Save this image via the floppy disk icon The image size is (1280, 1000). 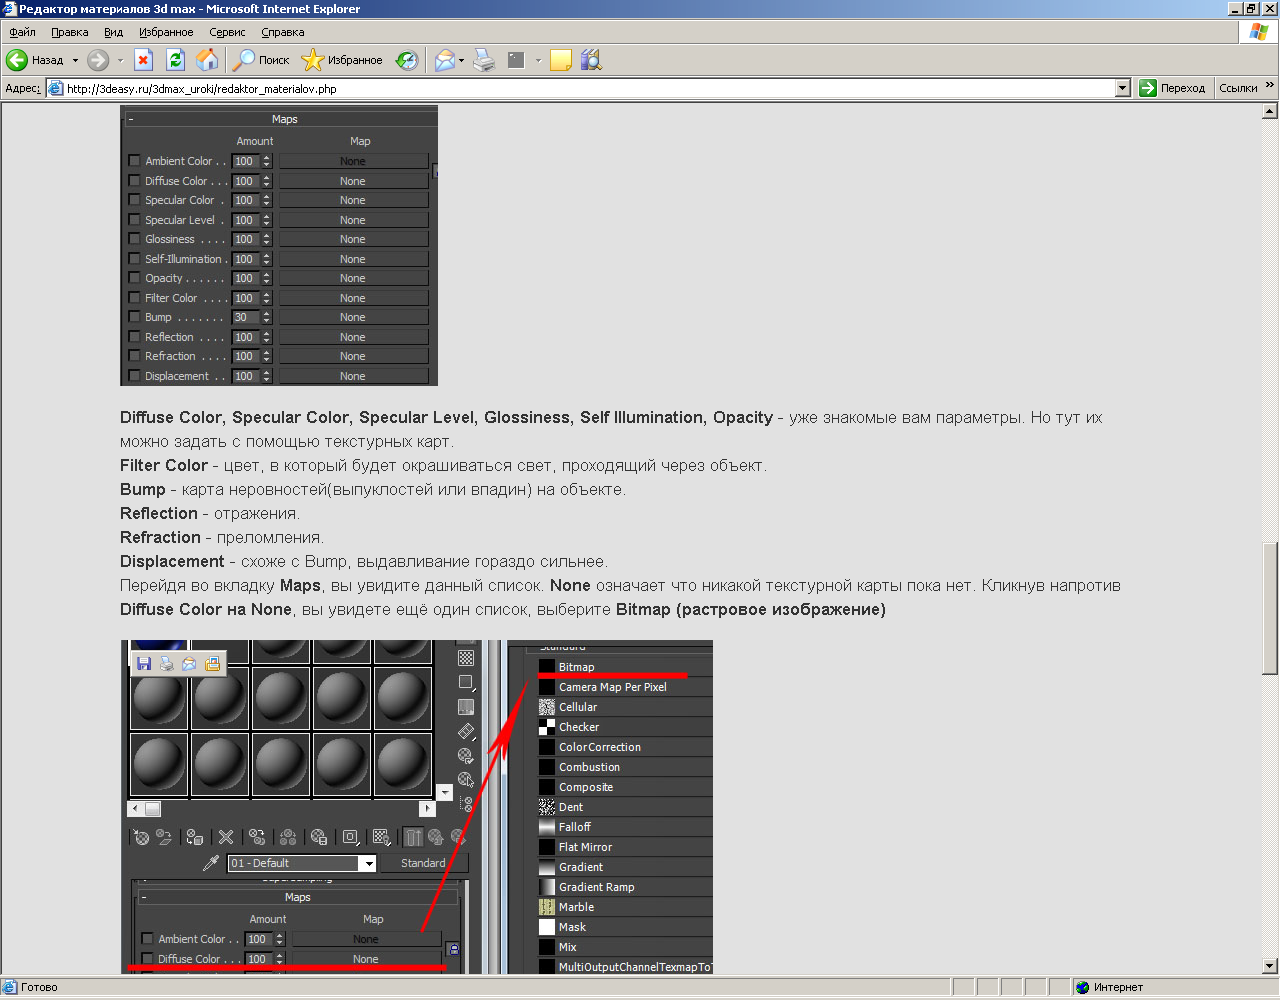pos(144,664)
